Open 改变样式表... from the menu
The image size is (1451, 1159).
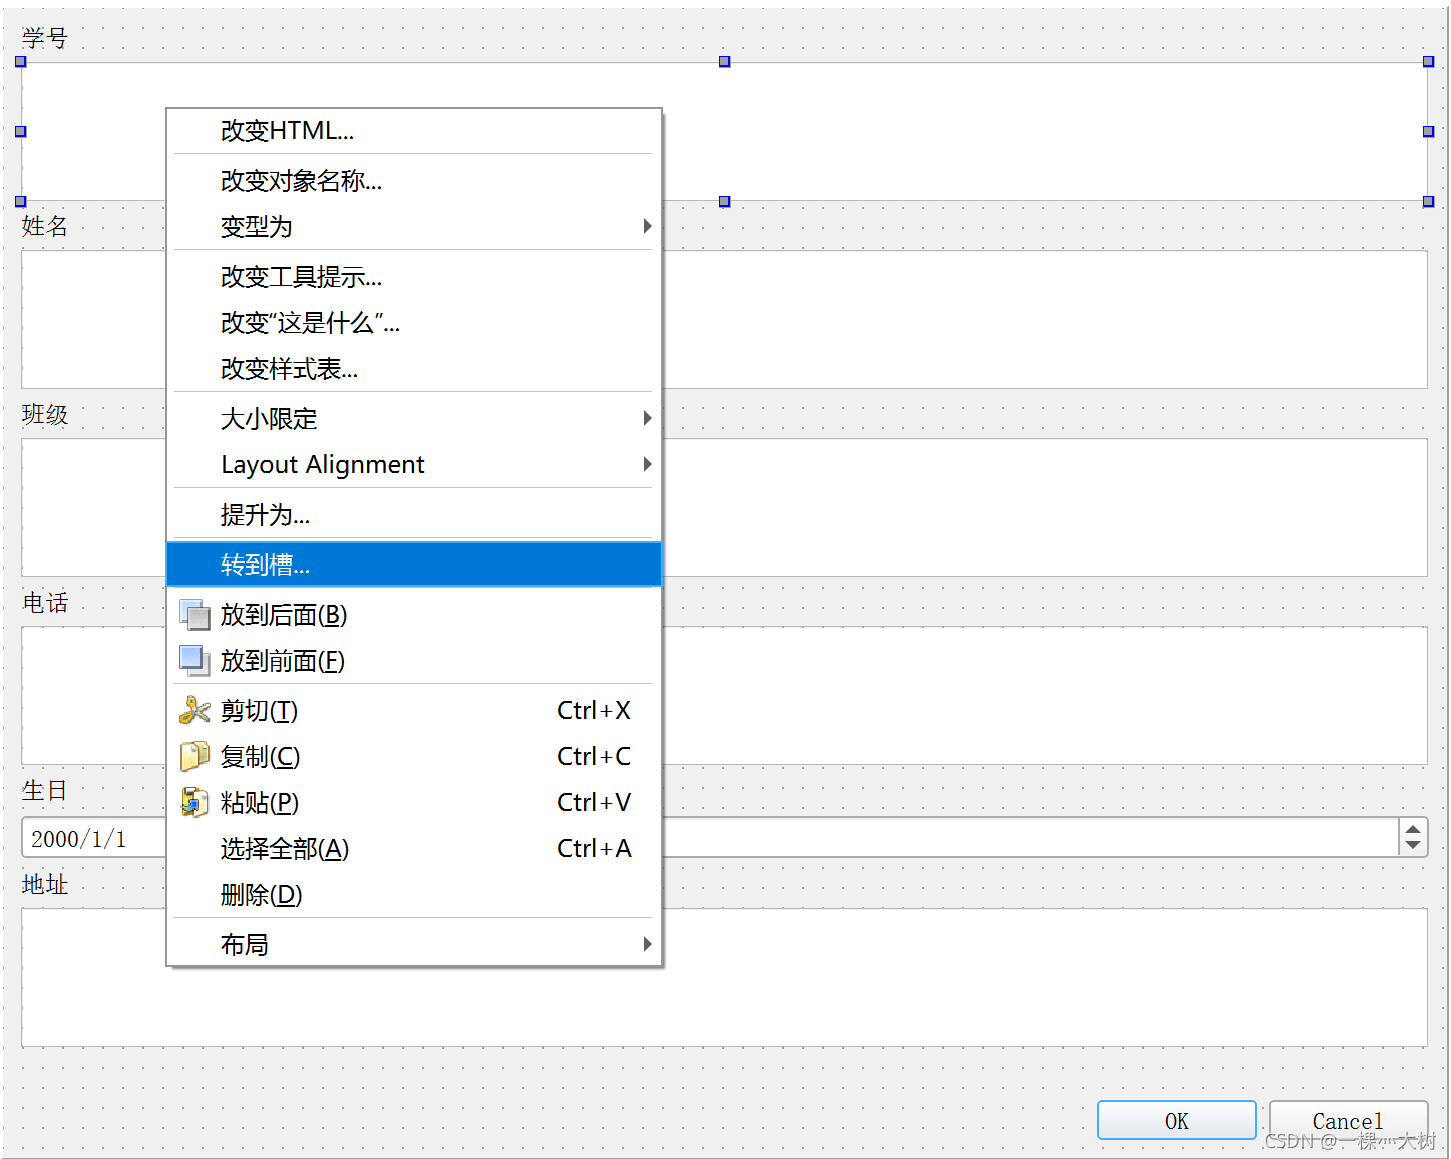(x=414, y=369)
